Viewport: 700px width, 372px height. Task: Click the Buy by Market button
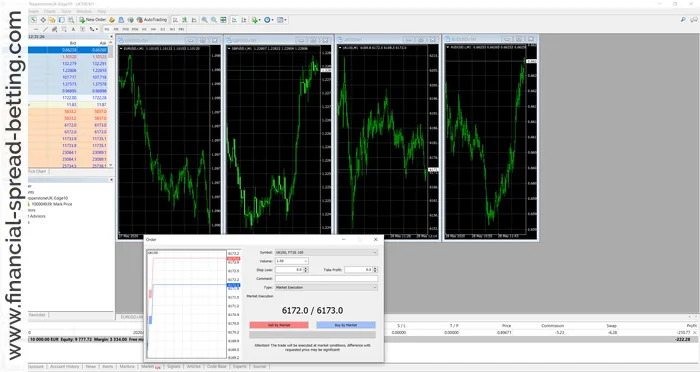[346, 325]
